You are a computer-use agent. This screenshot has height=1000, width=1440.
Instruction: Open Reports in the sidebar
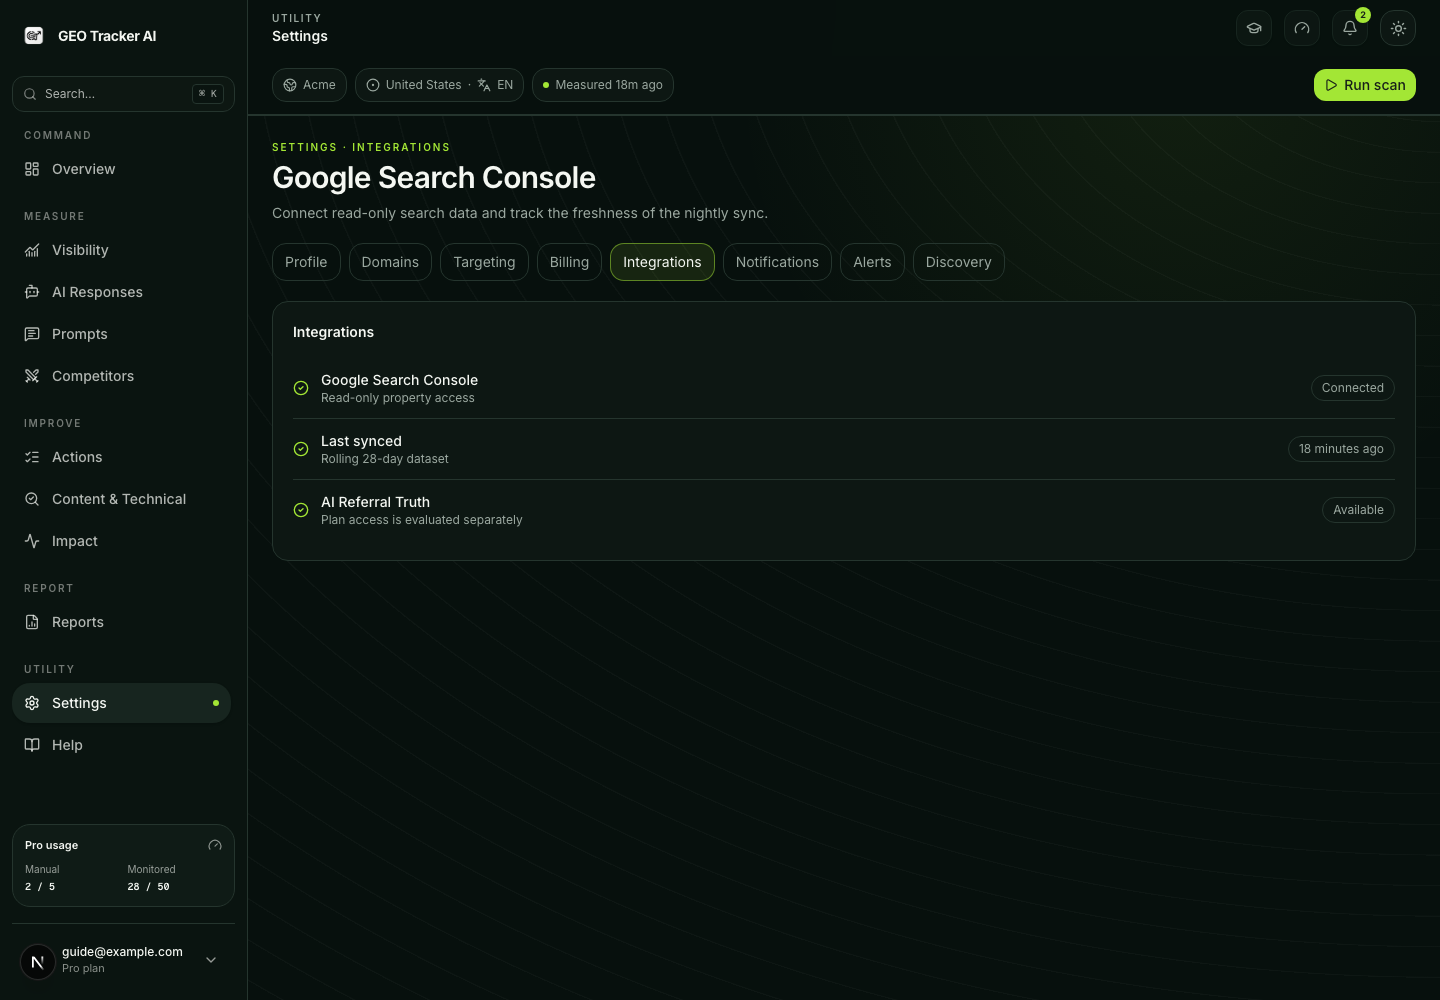point(121,622)
